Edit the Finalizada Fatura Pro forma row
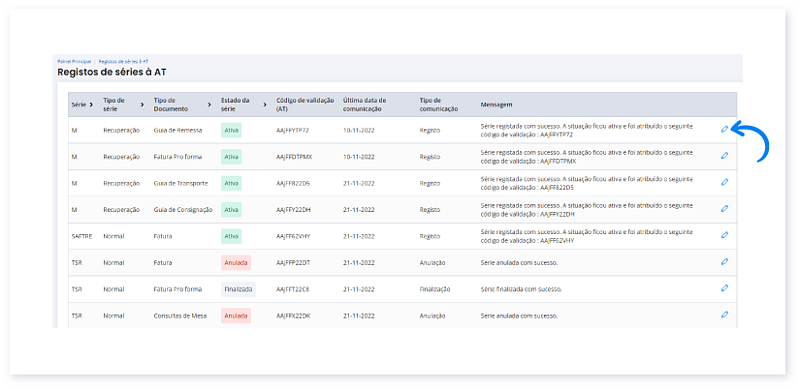Viewport: 800px width, 389px height. [724, 288]
